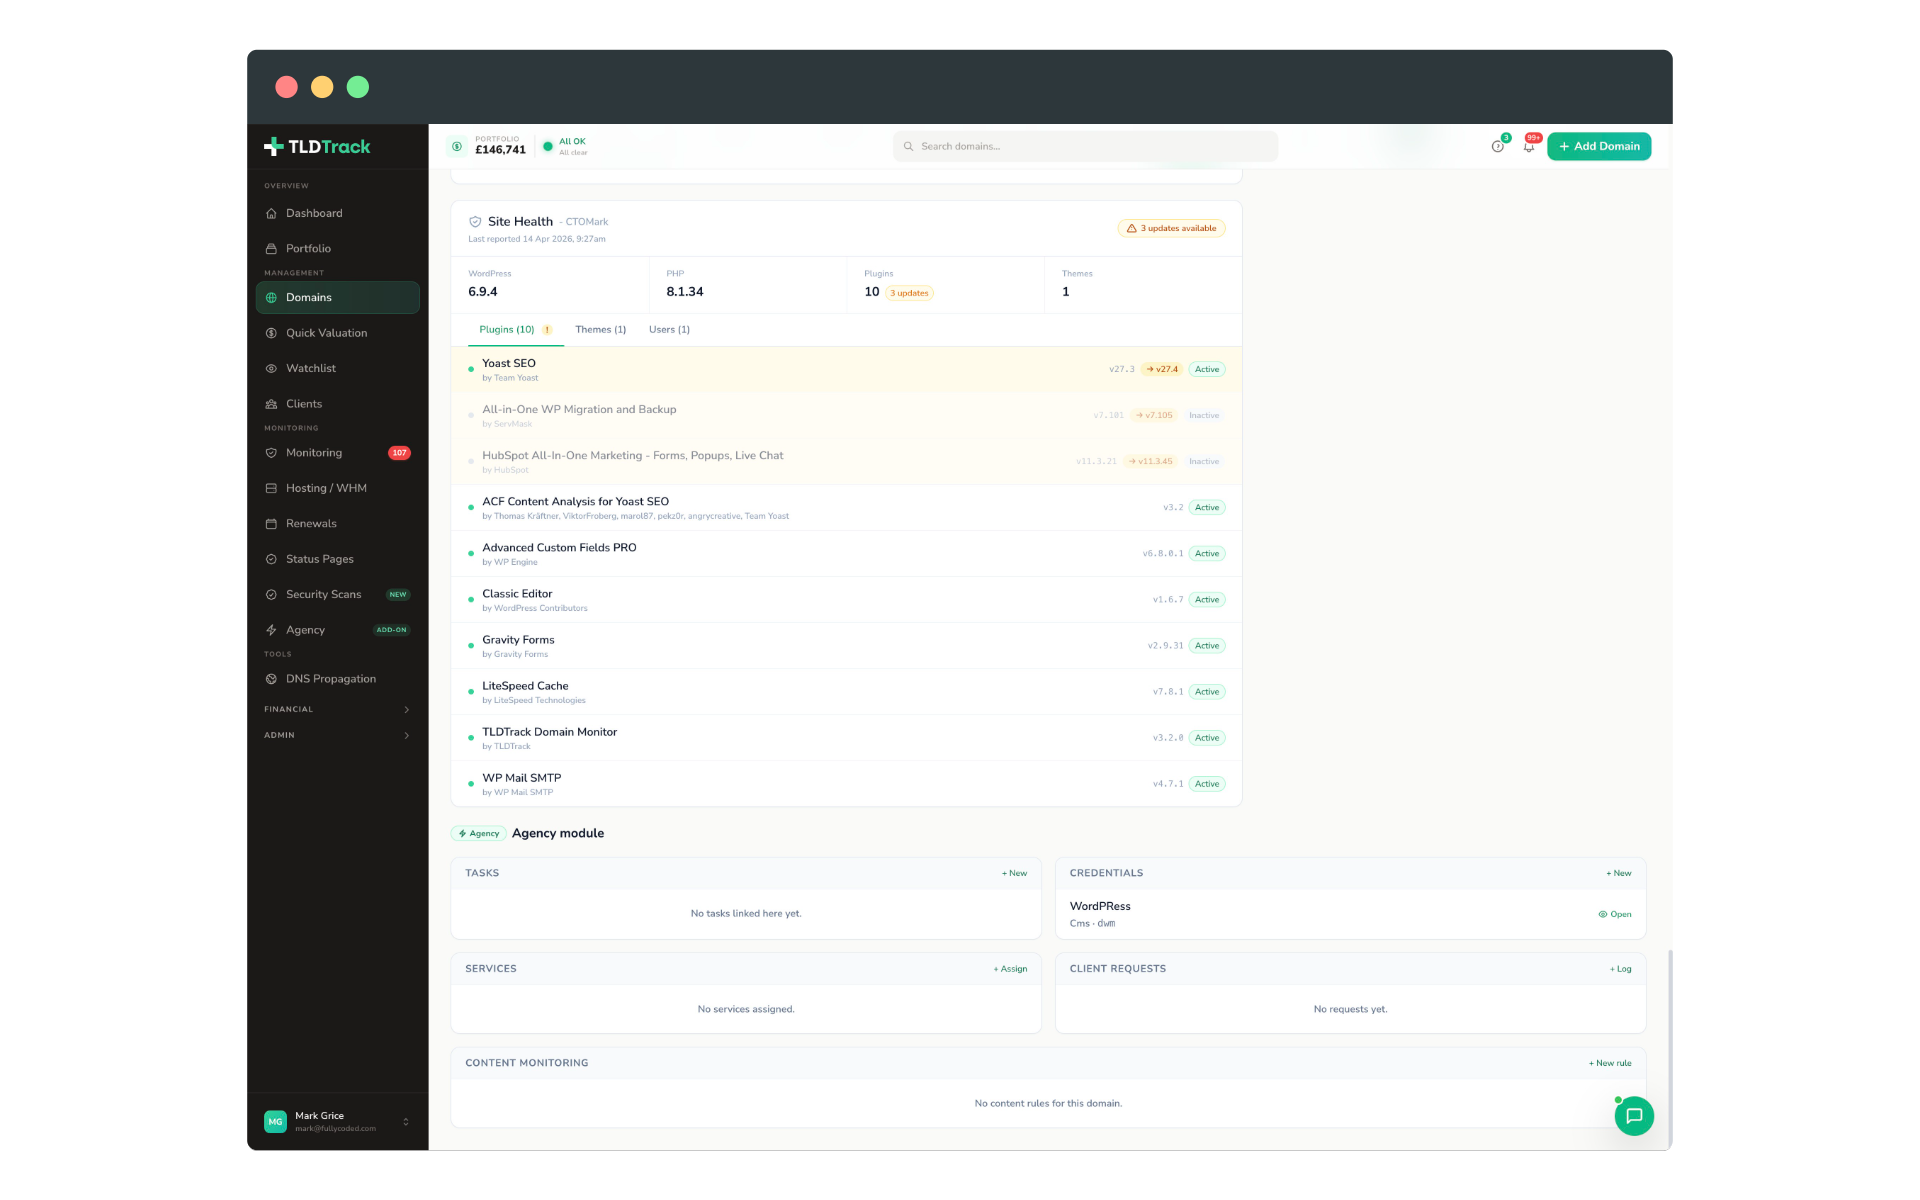Add a new task with + New

1014,874
